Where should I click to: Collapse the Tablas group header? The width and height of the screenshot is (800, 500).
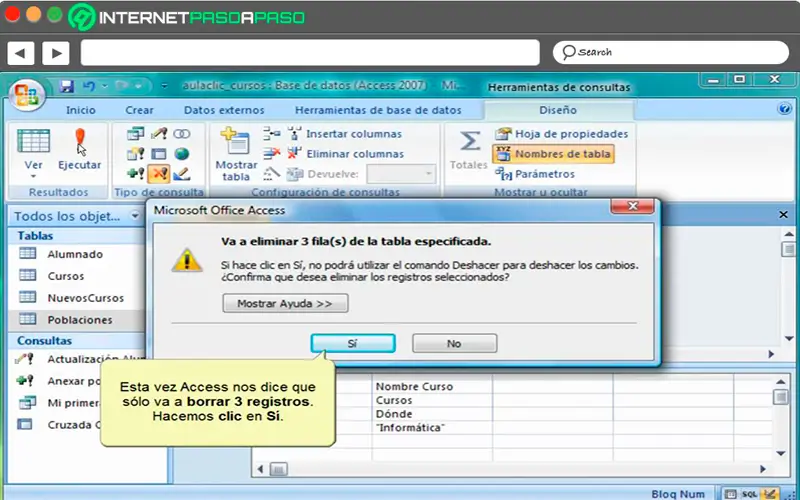77,236
